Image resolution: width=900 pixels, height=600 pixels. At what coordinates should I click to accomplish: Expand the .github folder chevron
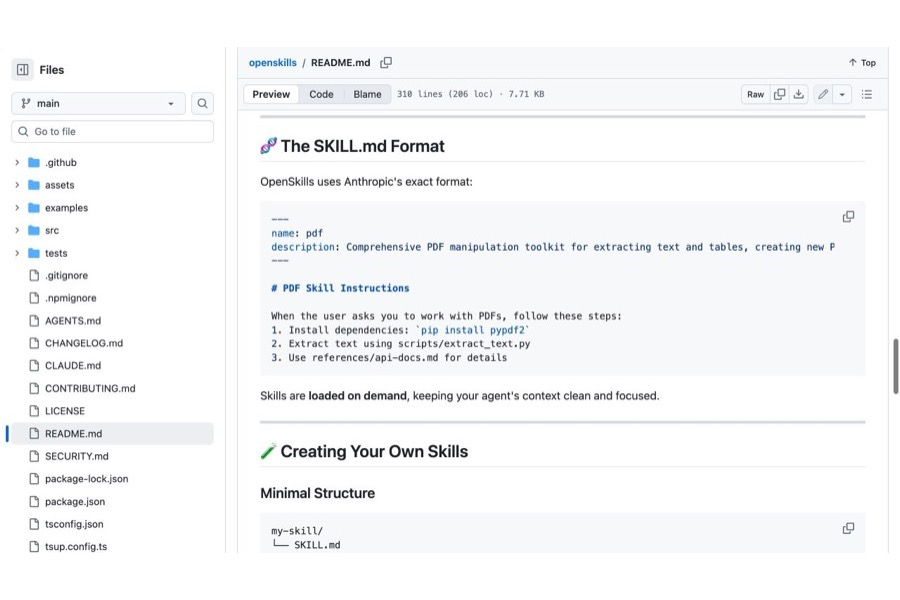17,162
